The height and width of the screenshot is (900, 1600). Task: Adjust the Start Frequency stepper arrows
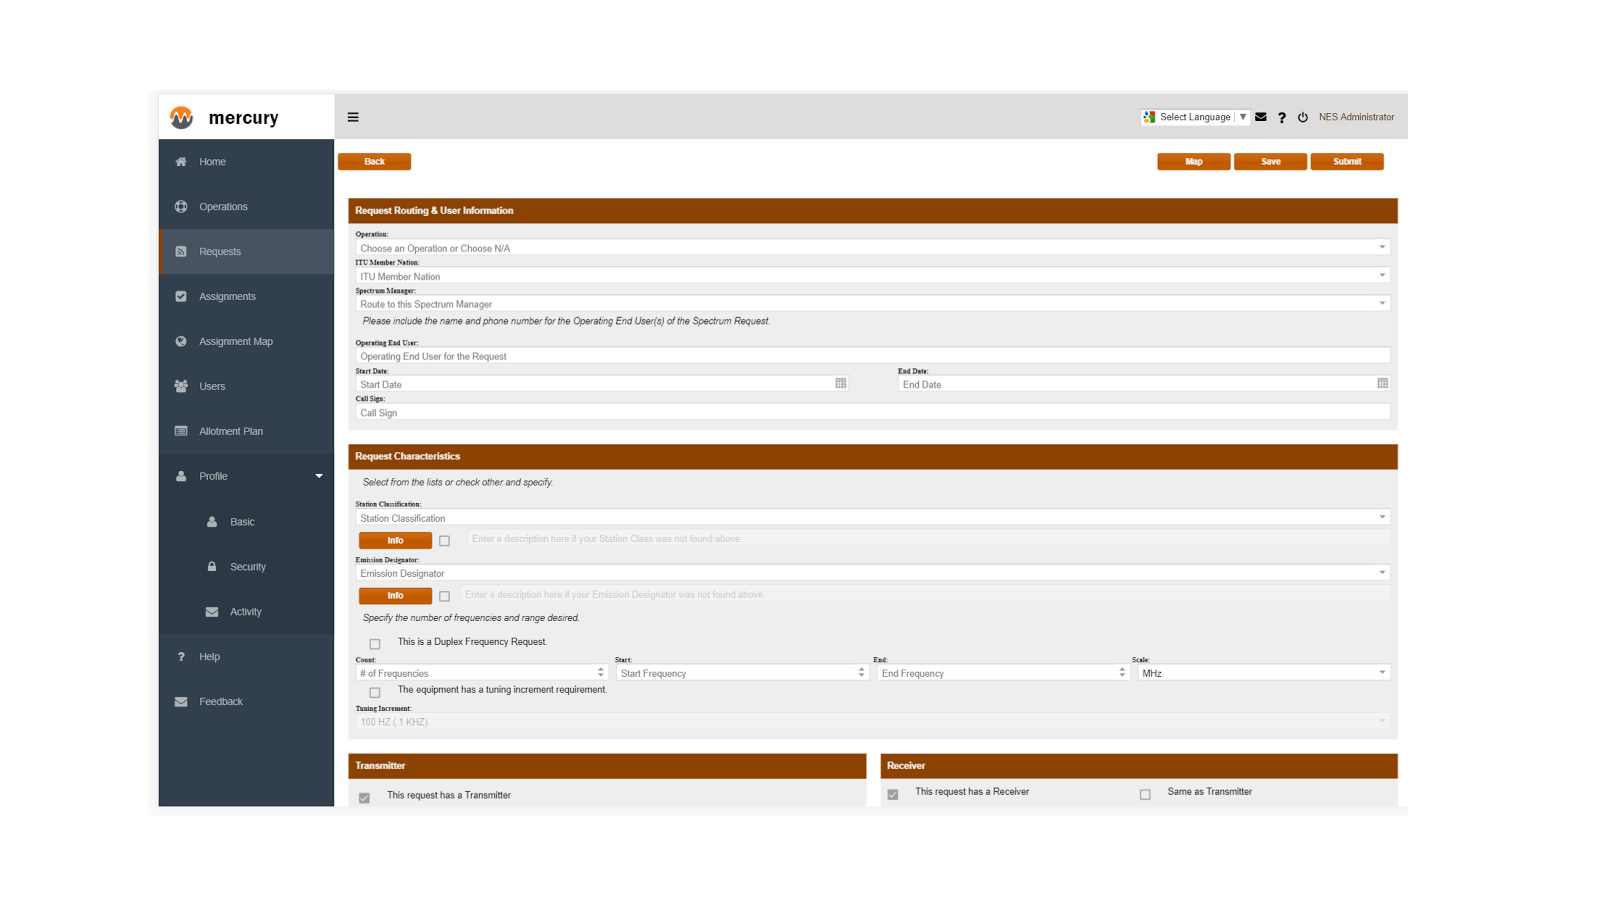pos(861,672)
